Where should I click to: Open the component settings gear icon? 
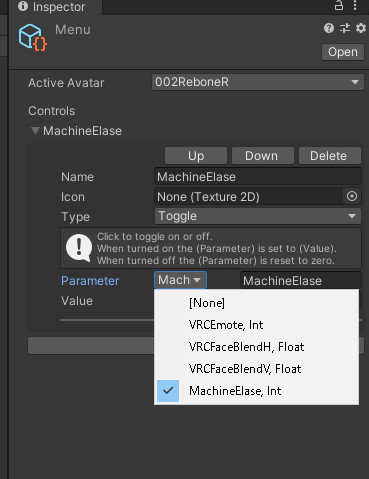click(x=361, y=28)
